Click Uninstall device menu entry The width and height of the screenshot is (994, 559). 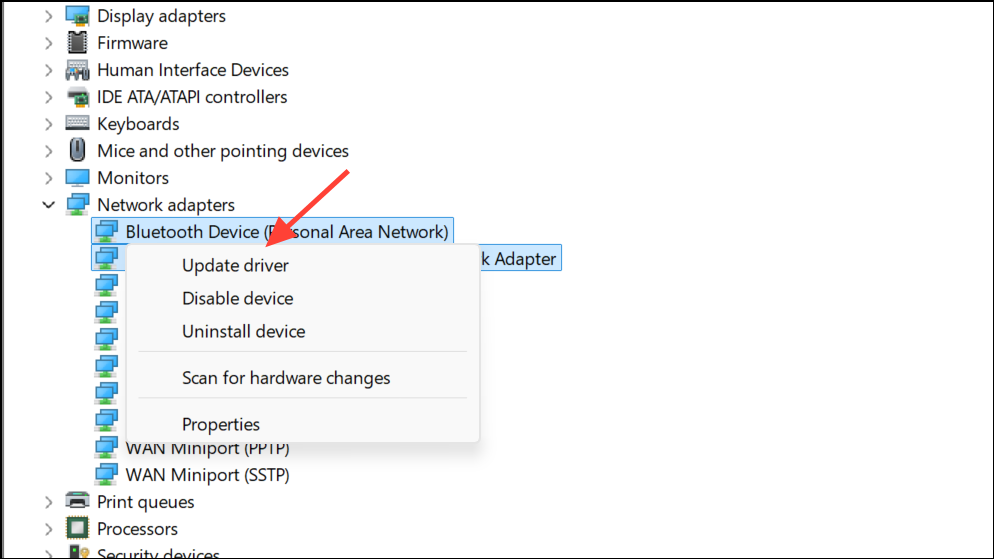point(243,331)
